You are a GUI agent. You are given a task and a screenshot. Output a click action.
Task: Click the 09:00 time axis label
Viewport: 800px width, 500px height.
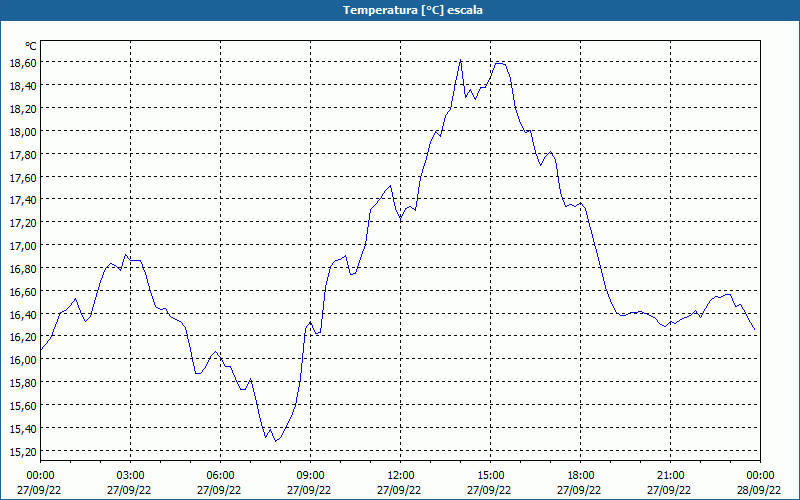pos(310,476)
